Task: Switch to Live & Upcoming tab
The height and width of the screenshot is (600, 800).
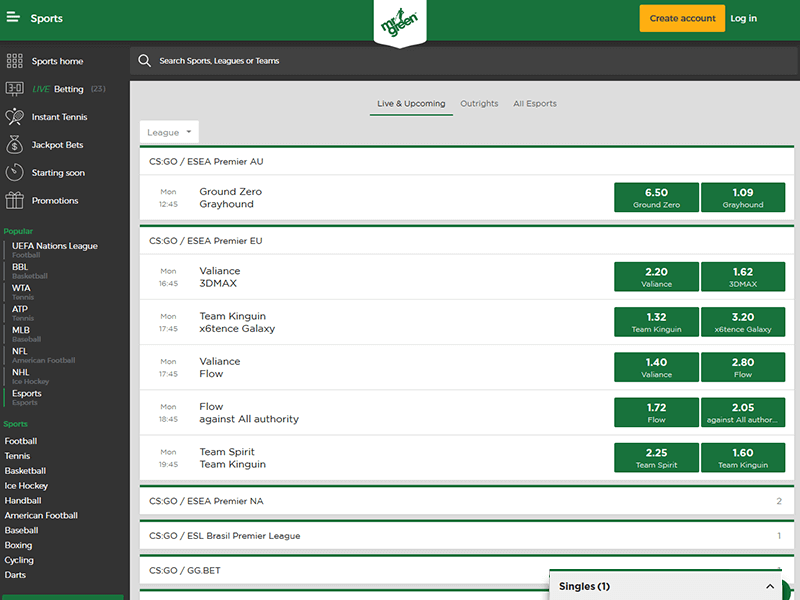Action: [411, 104]
